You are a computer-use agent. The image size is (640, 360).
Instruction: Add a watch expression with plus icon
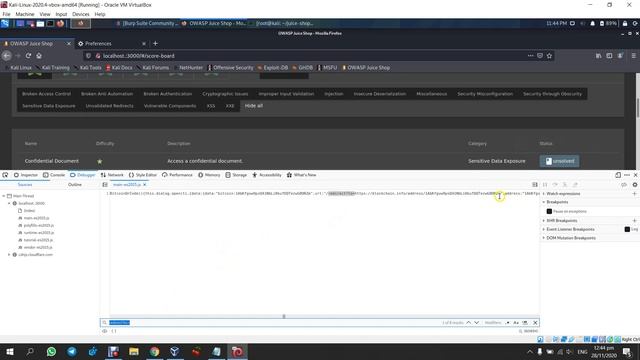634,193
